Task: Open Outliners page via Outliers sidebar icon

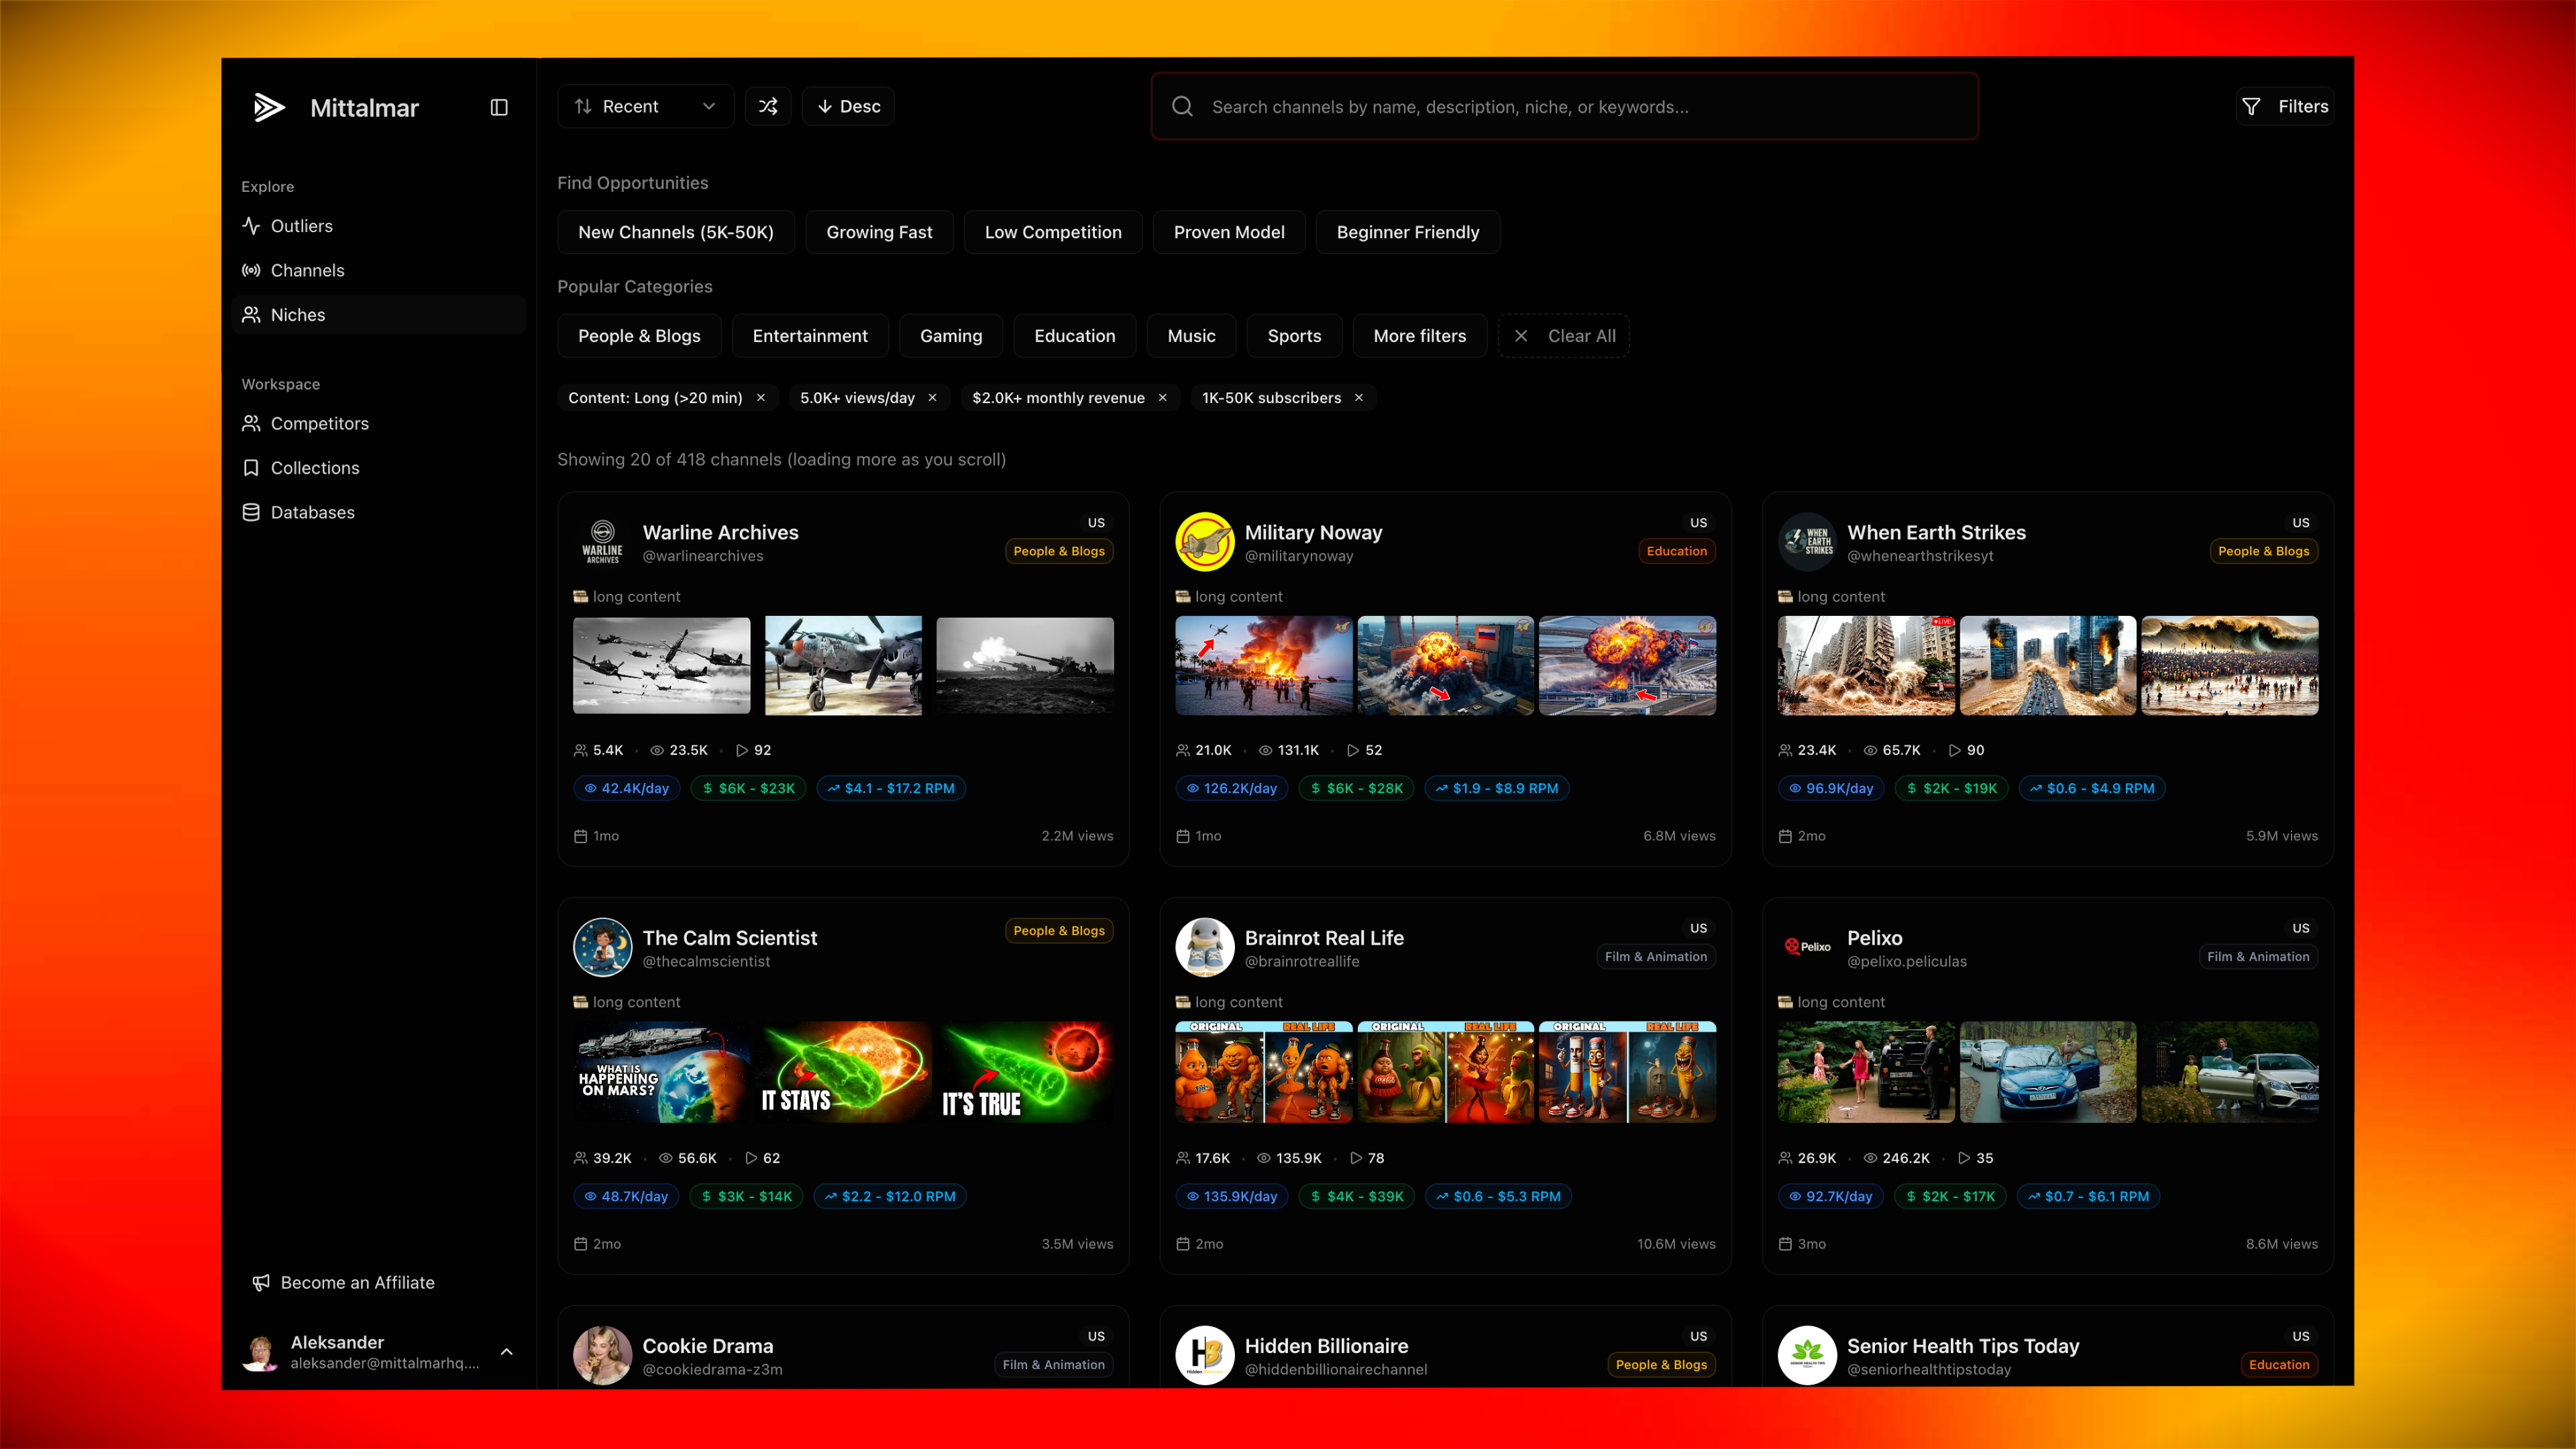Action: [251, 226]
